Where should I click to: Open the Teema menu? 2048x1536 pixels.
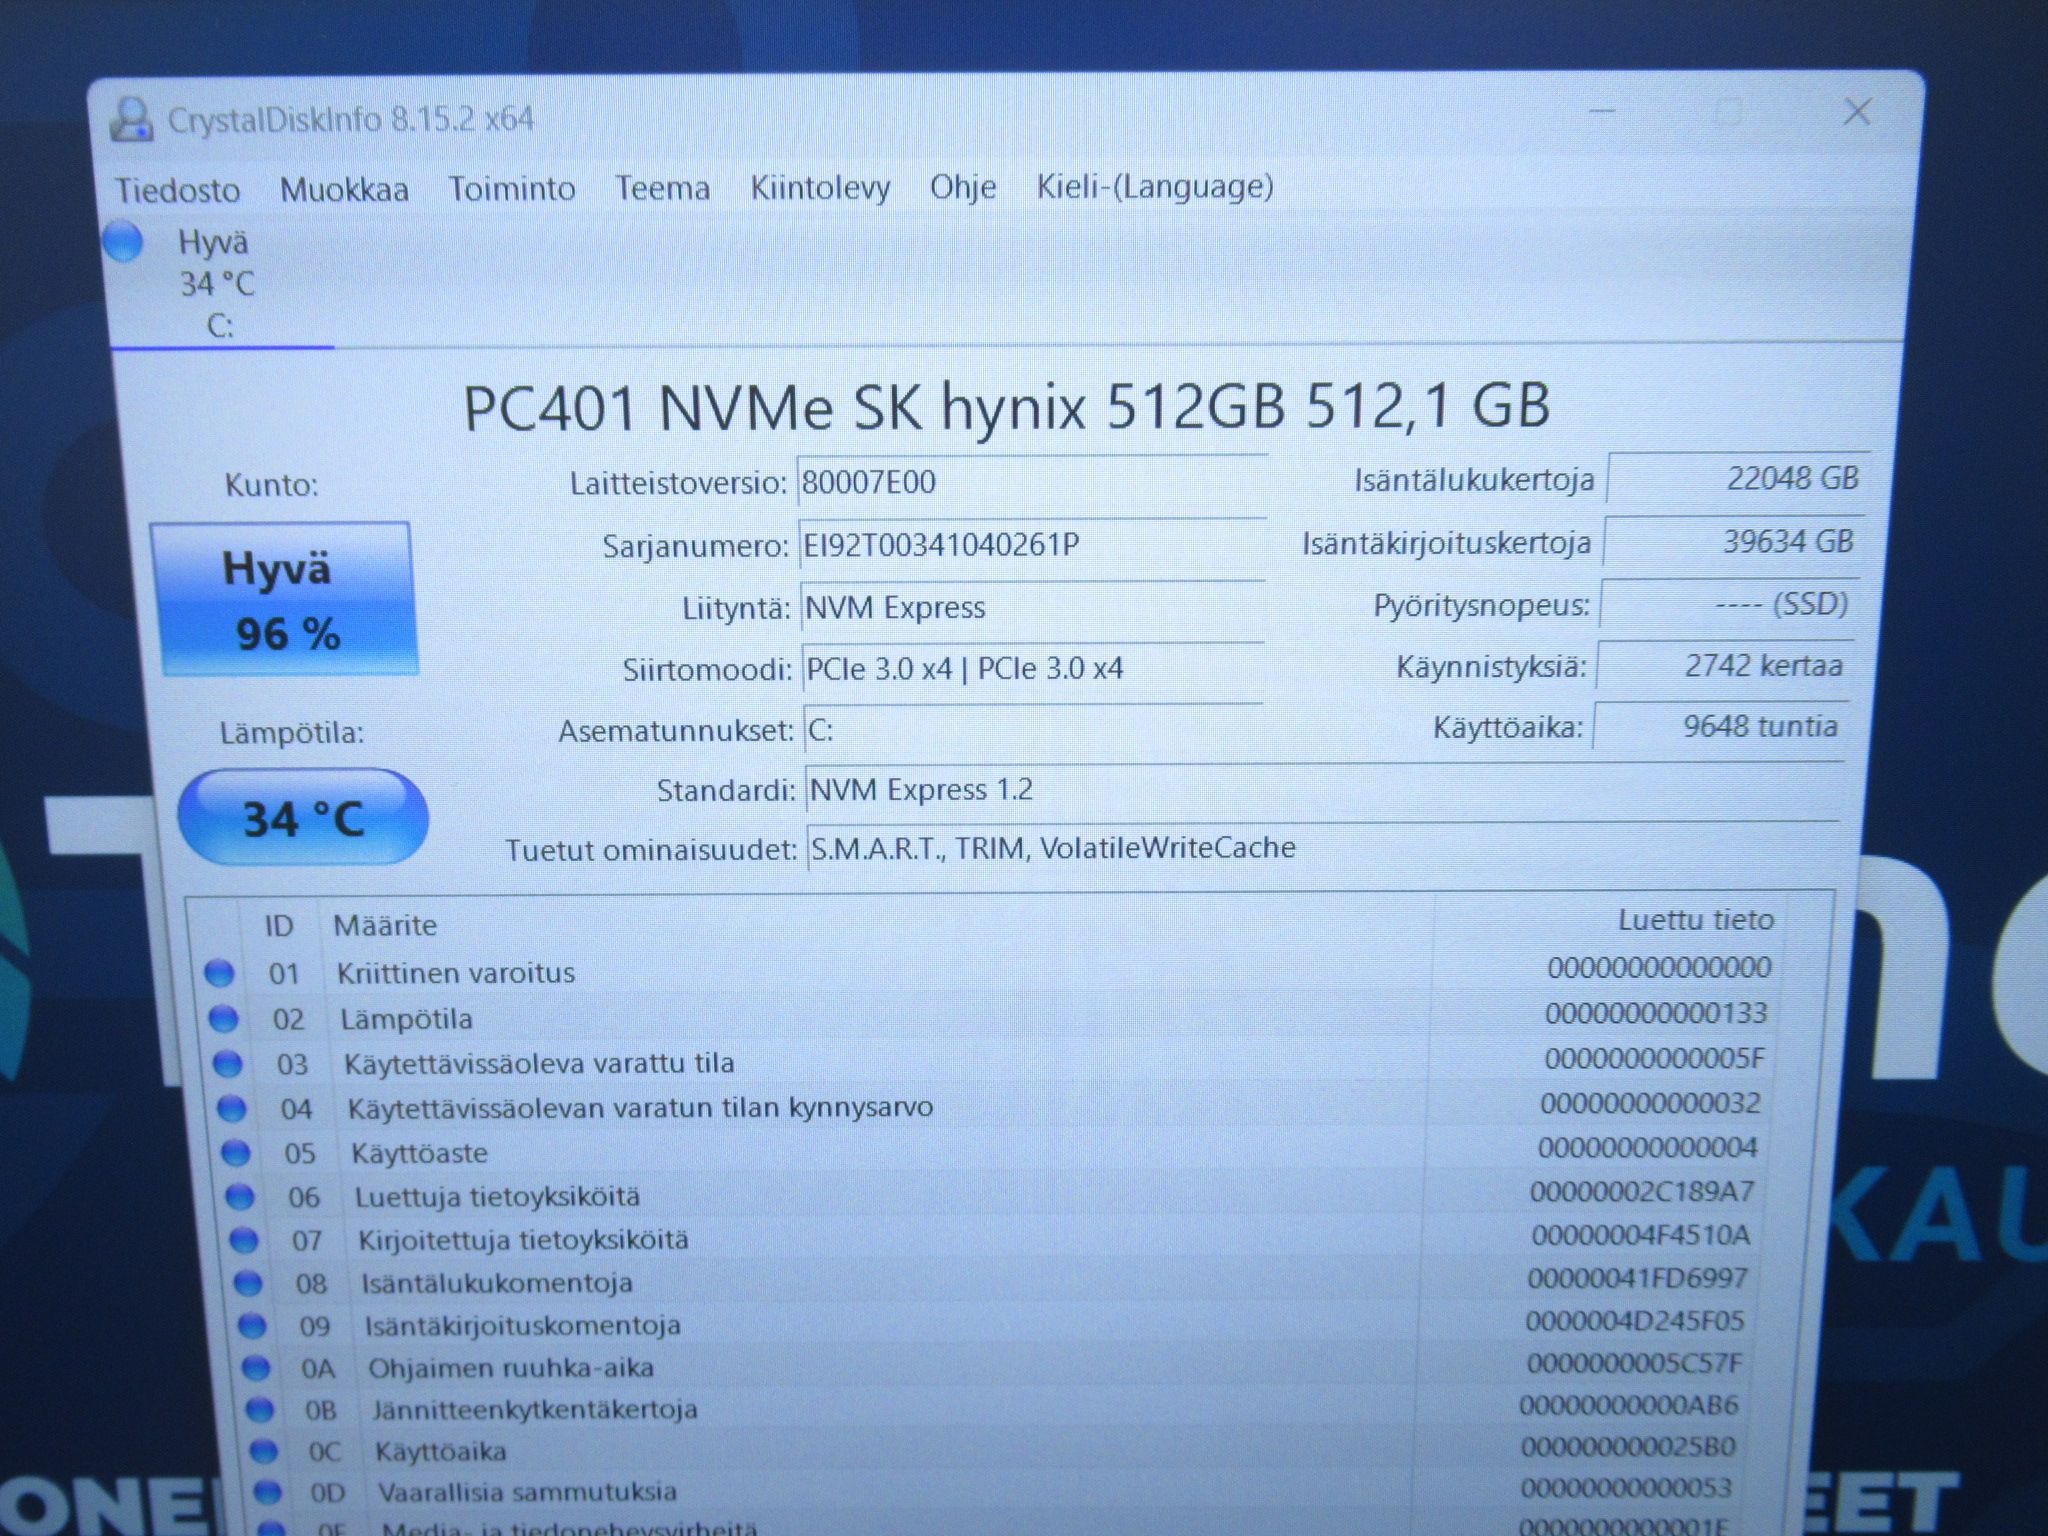pos(662,188)
